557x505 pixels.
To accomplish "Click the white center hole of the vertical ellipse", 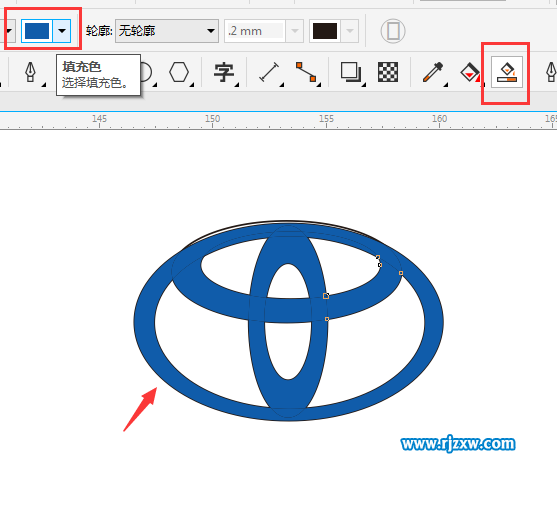I will click(x=288, y=352).
